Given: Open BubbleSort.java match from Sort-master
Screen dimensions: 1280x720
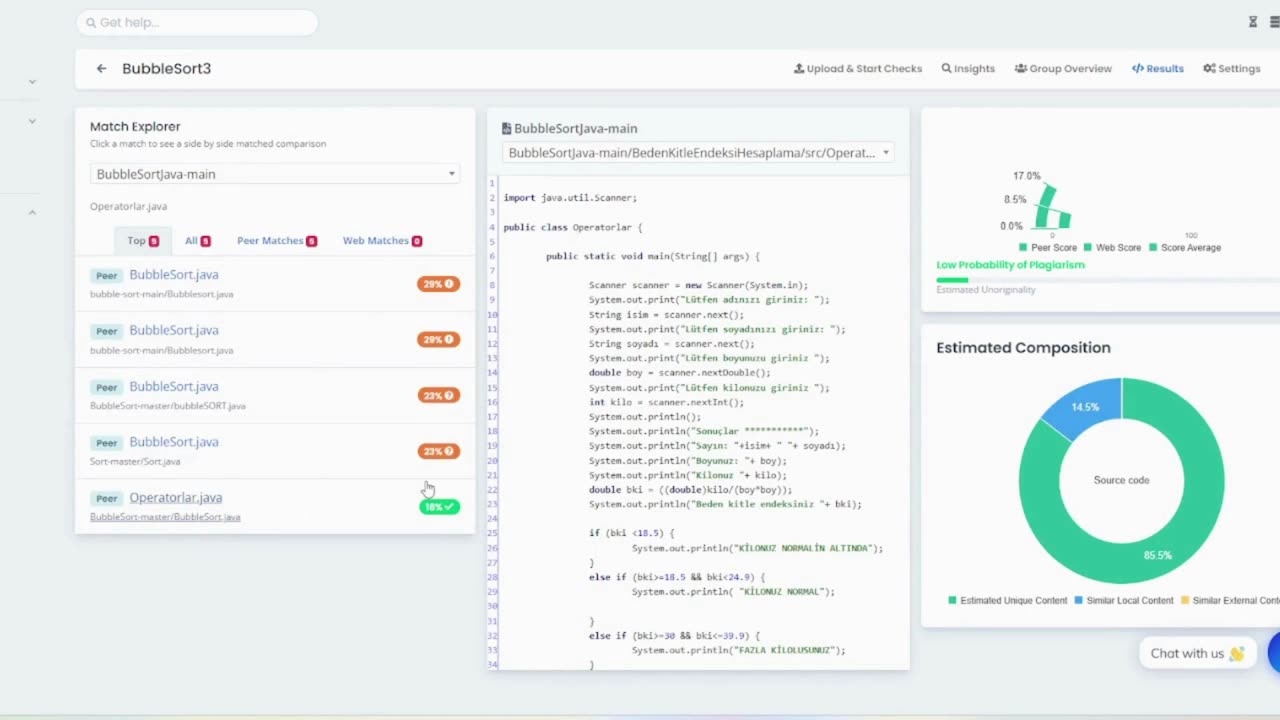Looking at the screenshot, I should point(173,442).
